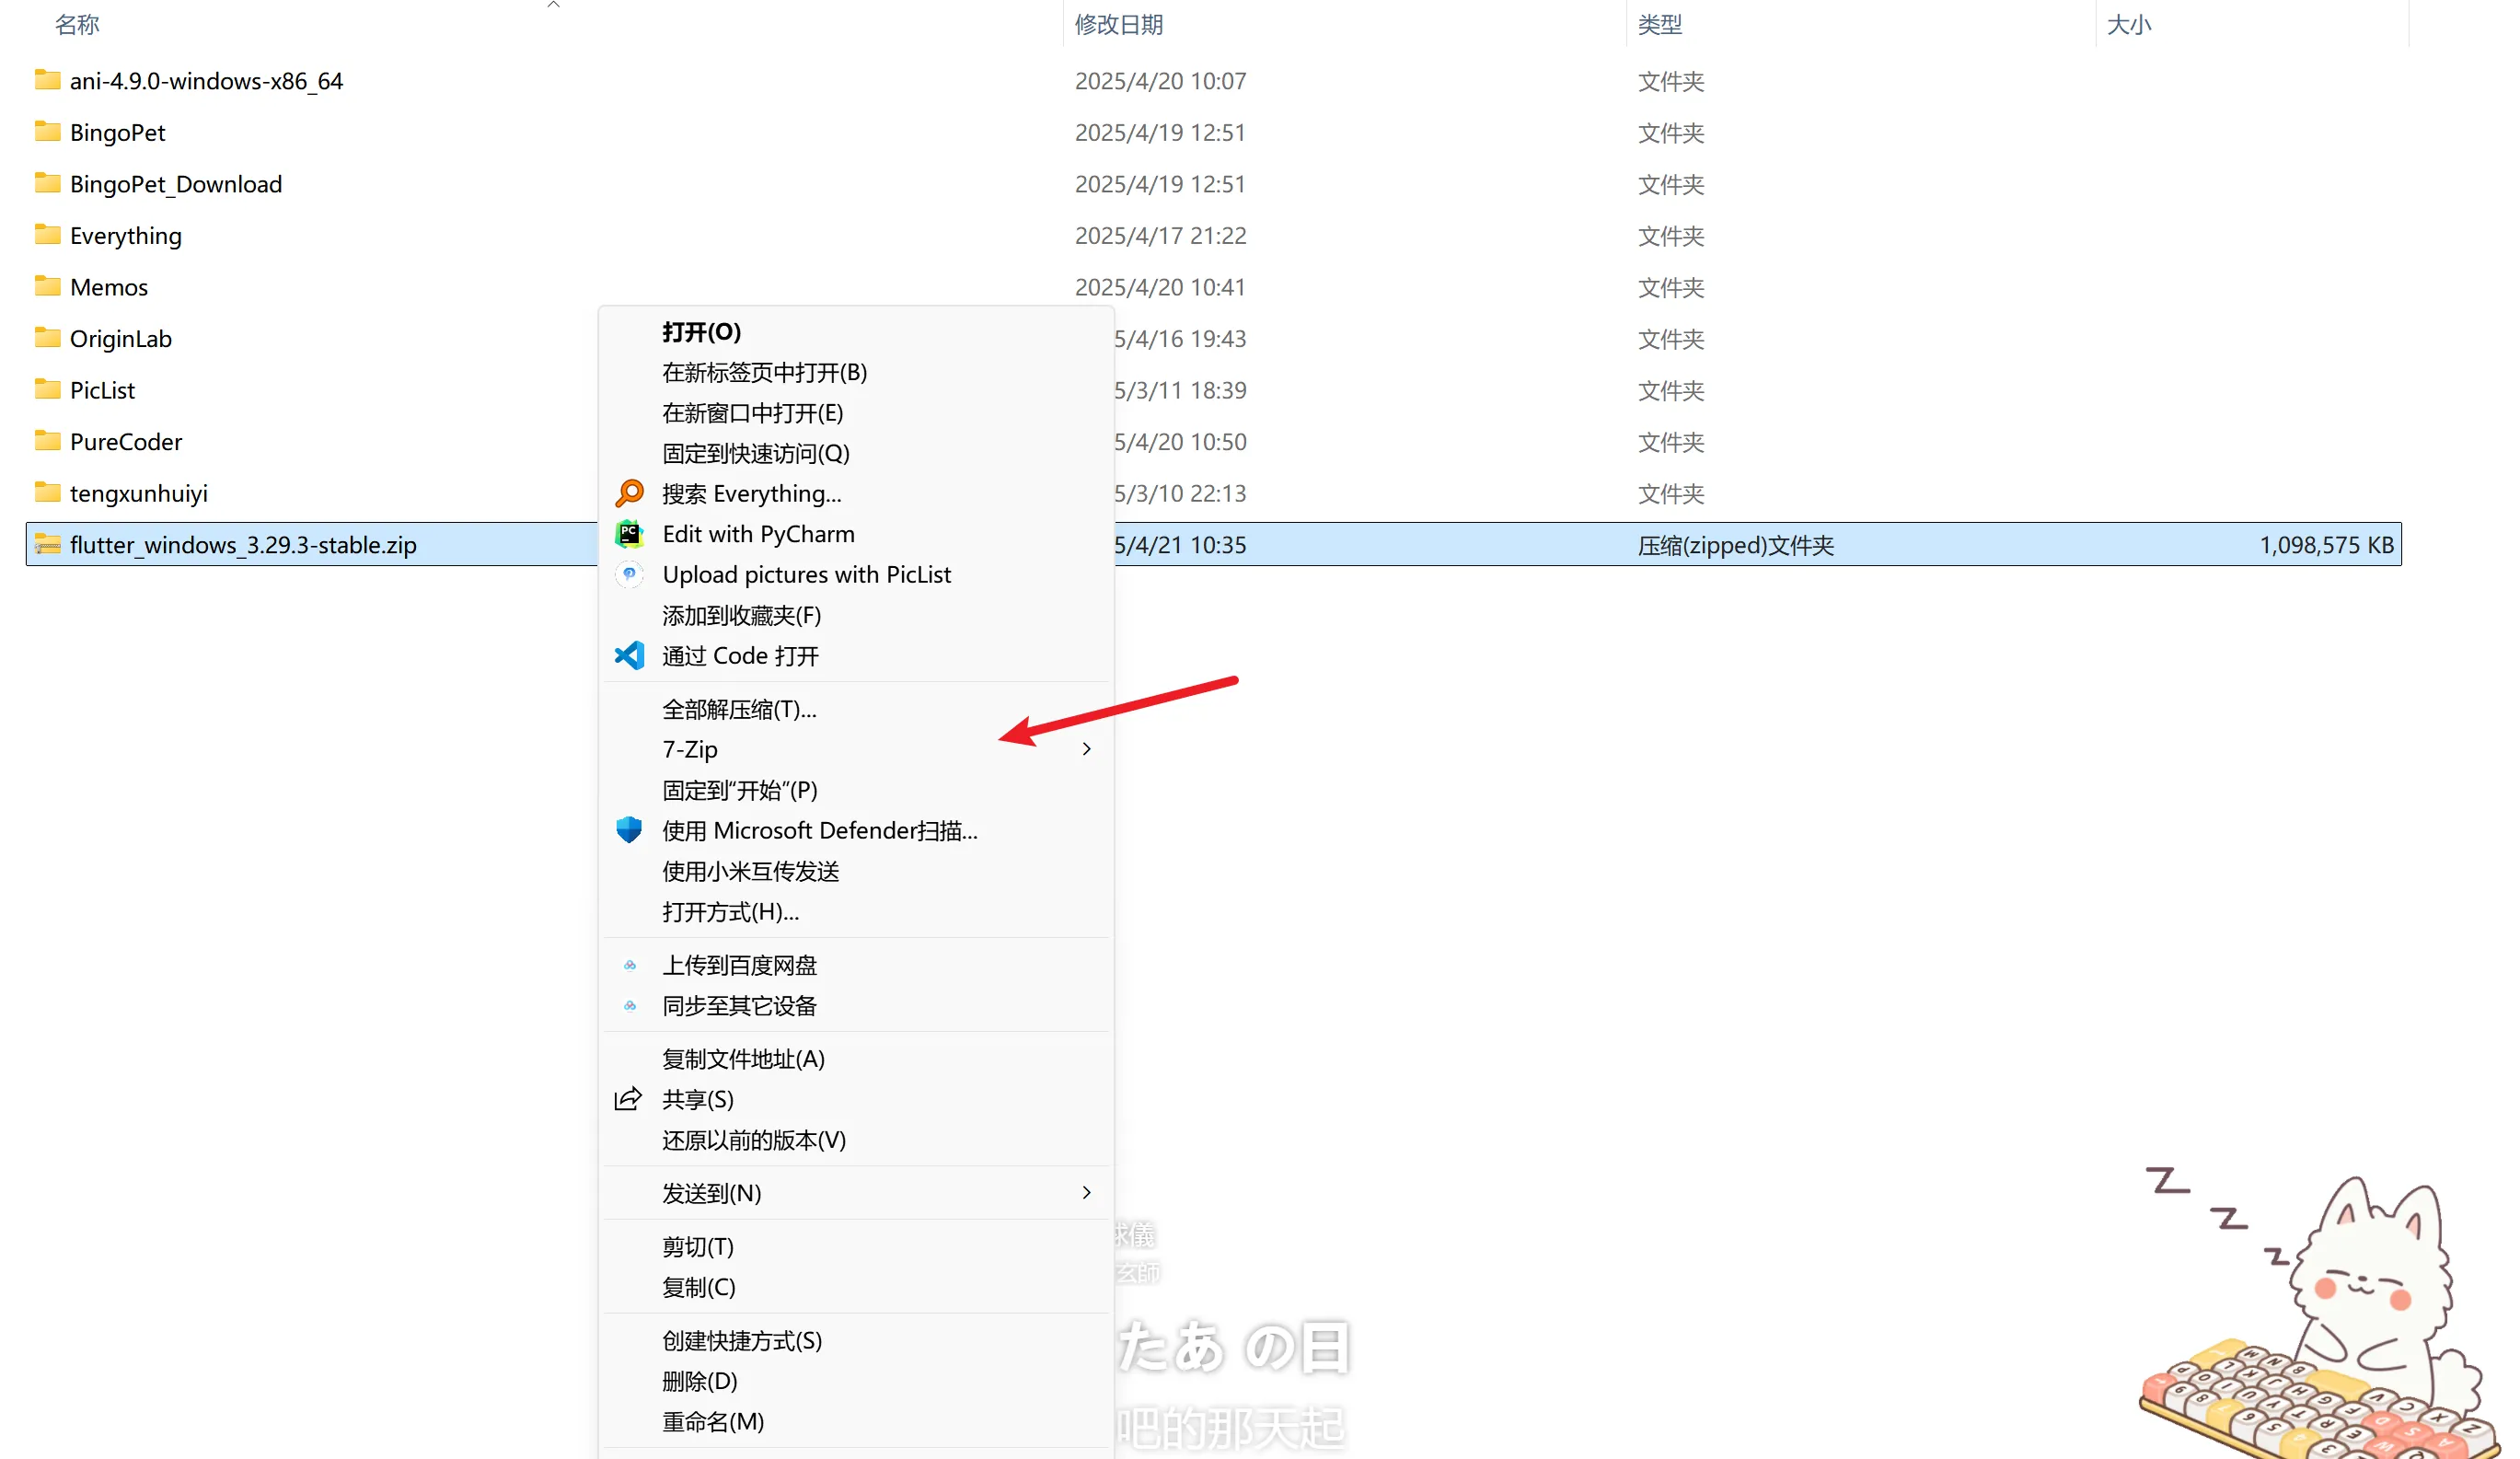This screenshot has width=2520, height=1459.
Task: Click the Everything search magnifier icon
Action: pos(629,493)
